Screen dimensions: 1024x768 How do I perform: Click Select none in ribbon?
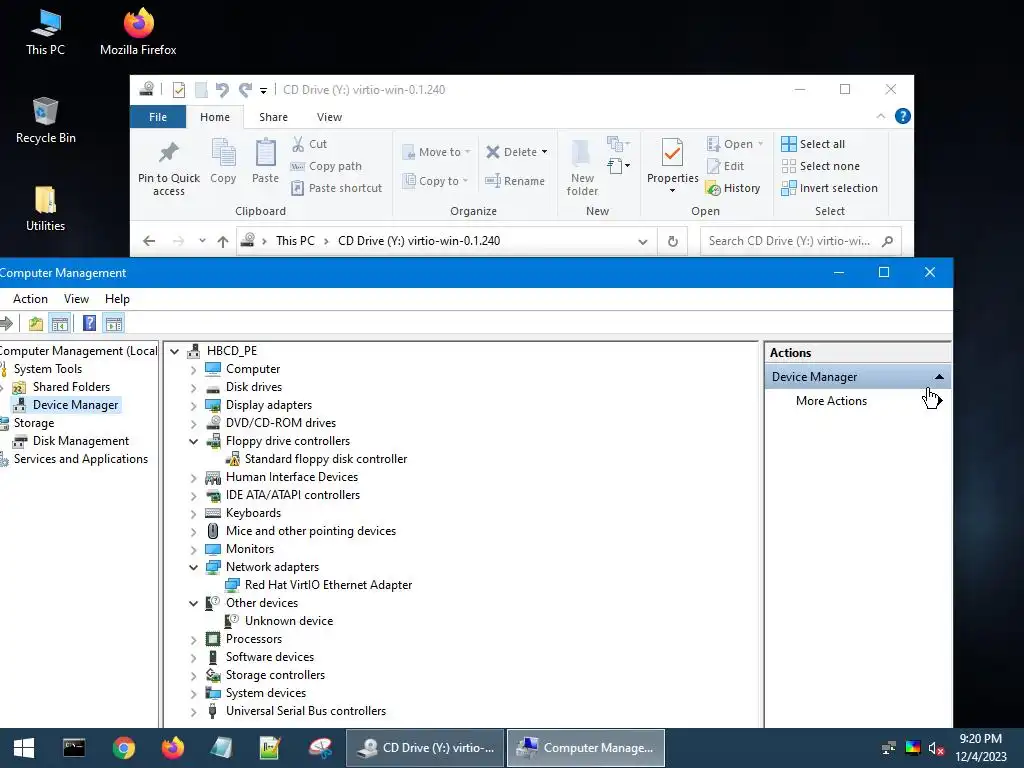tap(820, 166)
